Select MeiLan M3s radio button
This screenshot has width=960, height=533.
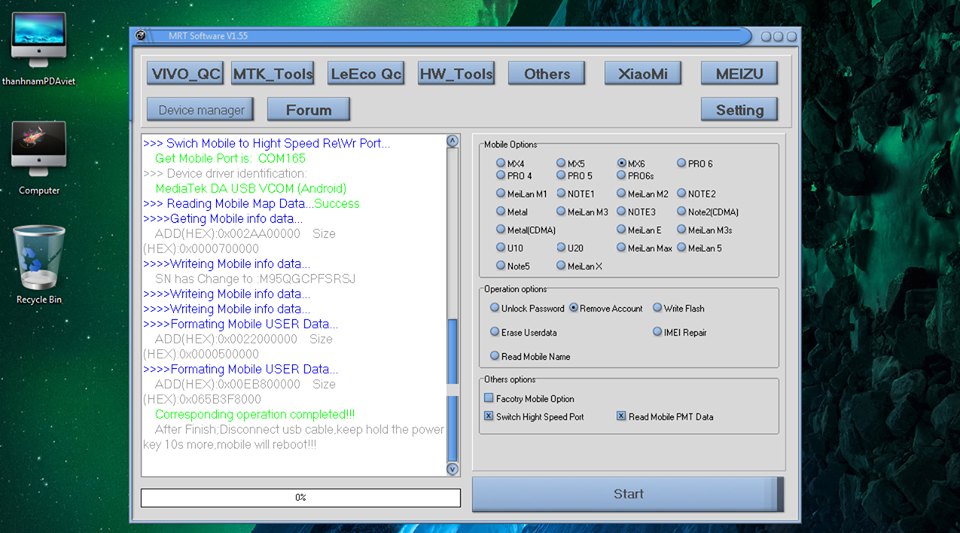[681, 229]
